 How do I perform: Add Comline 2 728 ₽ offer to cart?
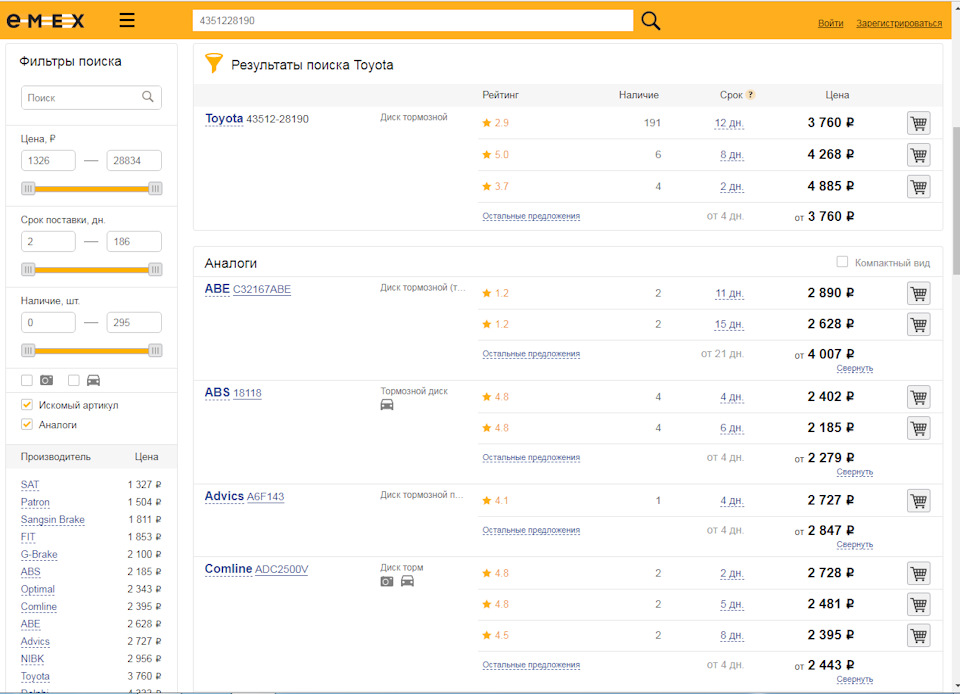(x=918, y=573)
